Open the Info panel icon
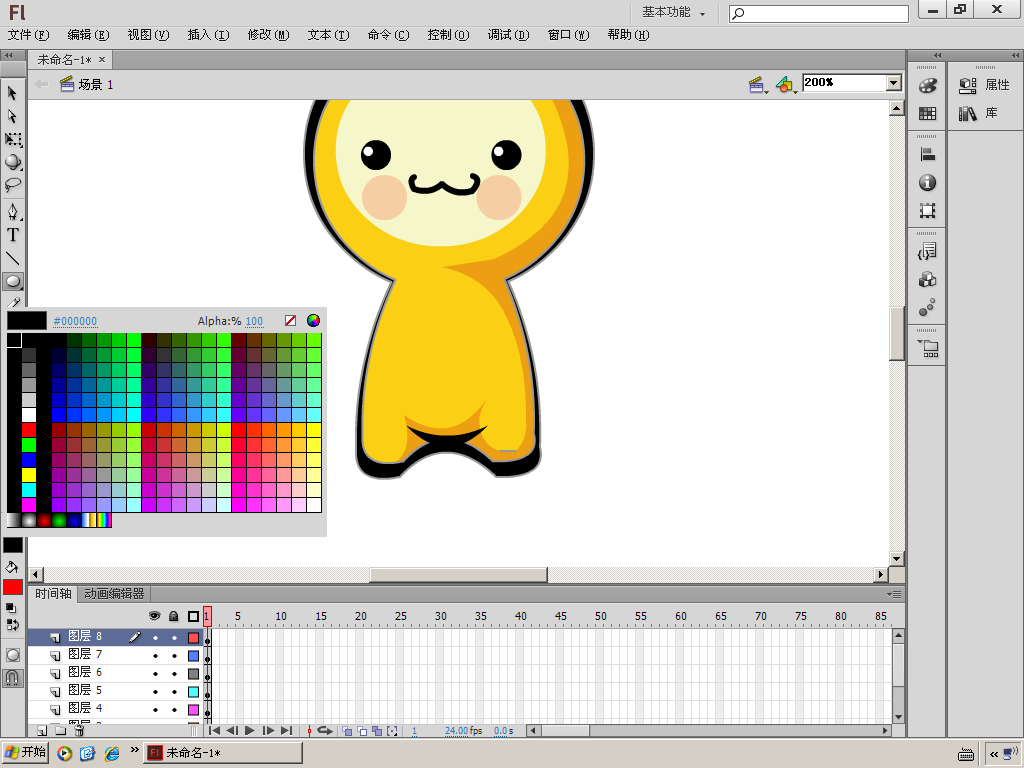Image resolution: width=1024 pixels, height=768 pixels. (x=927, y=183)
